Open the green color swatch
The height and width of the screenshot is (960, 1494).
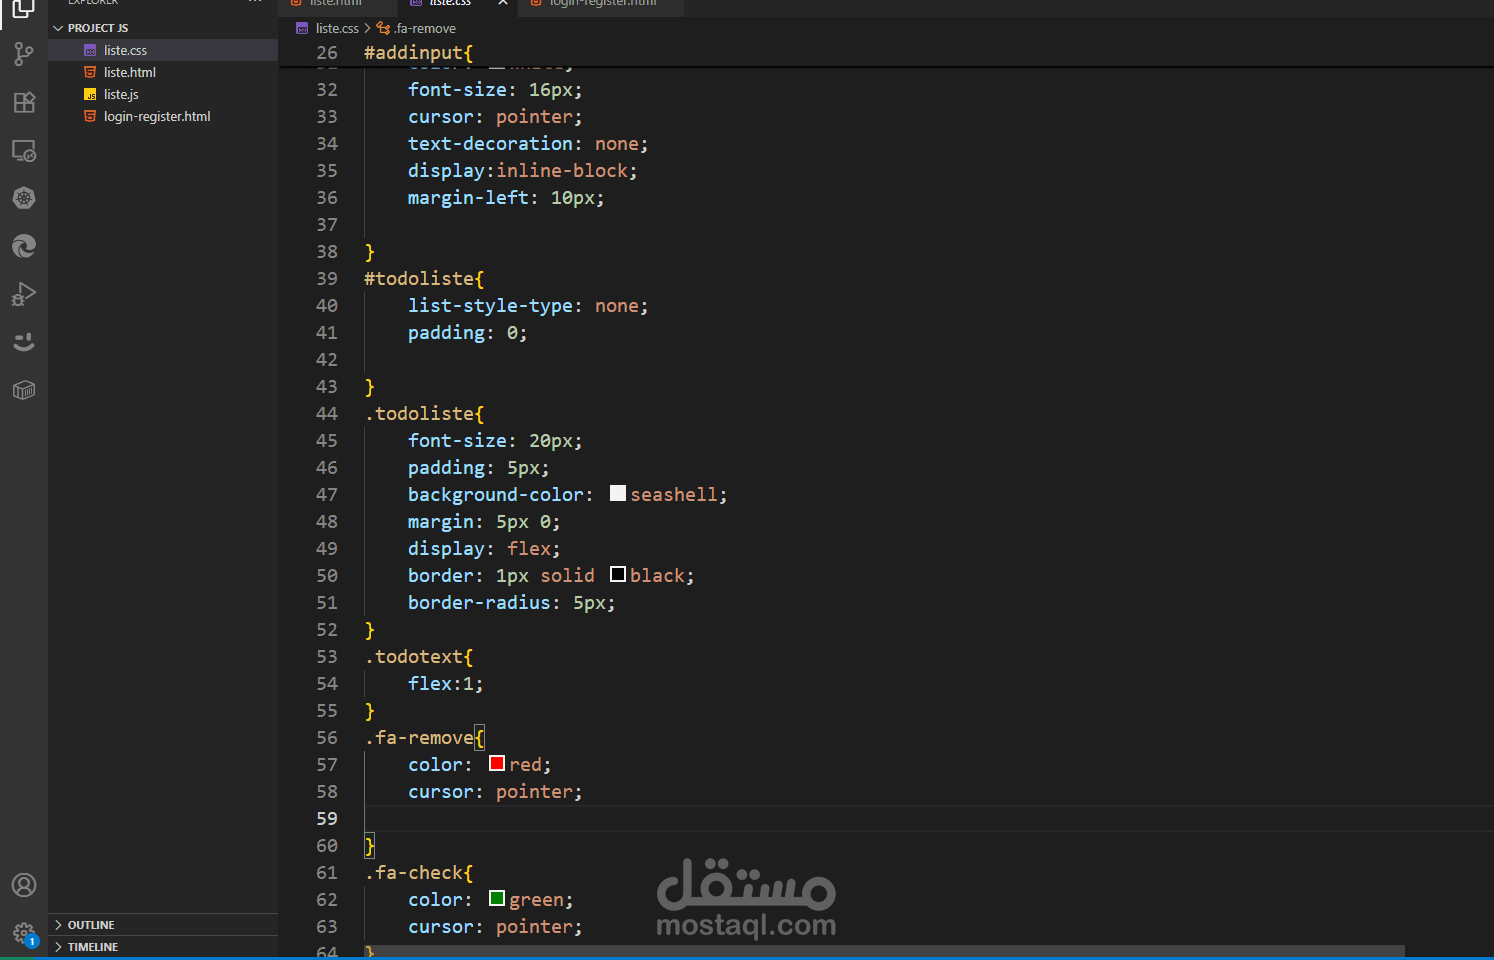tap(497, 898)
